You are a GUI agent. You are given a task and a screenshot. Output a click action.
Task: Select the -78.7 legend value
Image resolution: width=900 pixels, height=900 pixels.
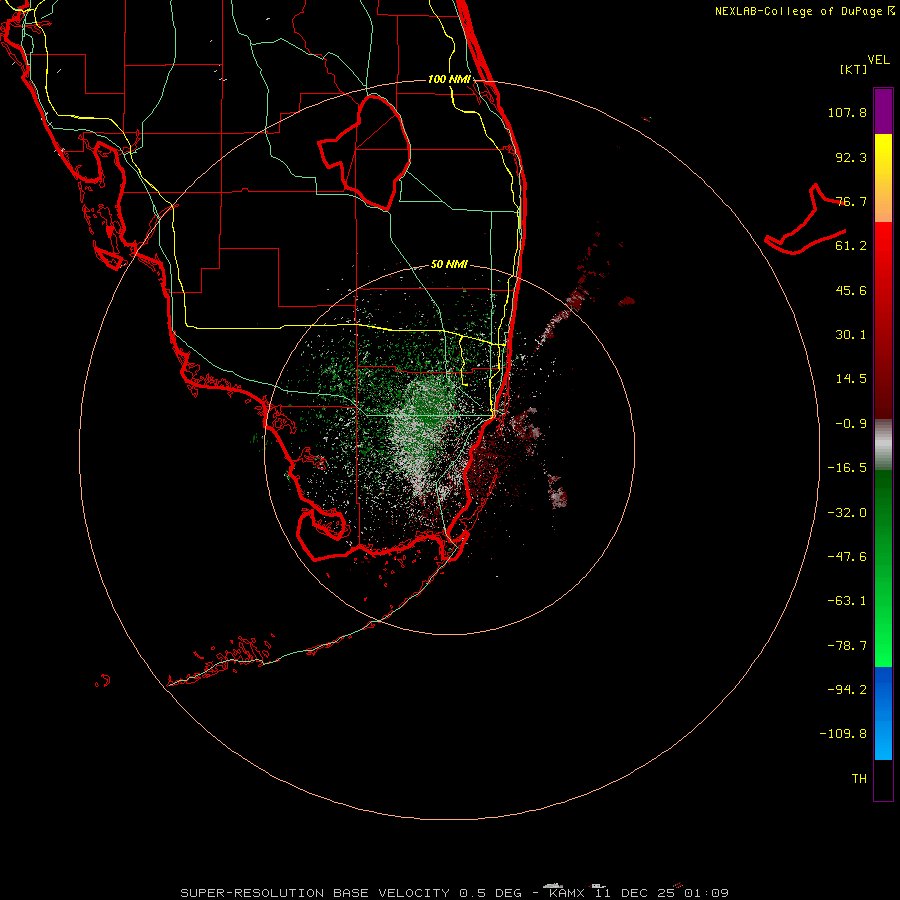click(847, 646)
